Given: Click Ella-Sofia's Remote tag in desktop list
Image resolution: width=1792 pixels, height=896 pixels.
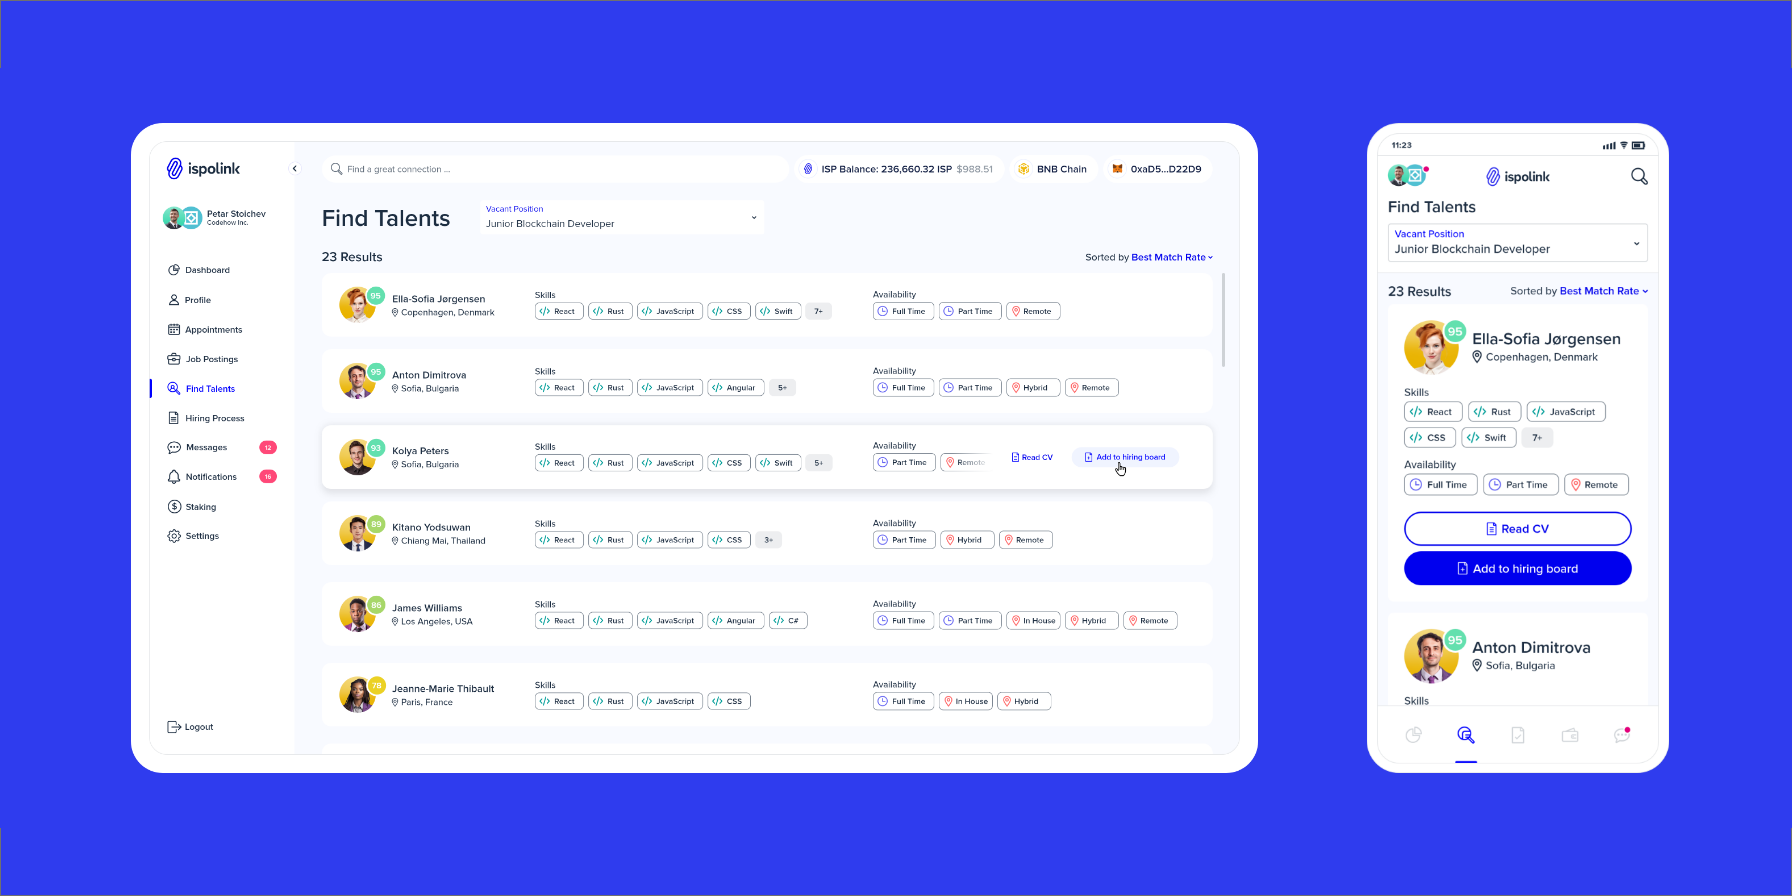Looking at the screenshot, I should pyautogui.click(x=1033, y=311).
